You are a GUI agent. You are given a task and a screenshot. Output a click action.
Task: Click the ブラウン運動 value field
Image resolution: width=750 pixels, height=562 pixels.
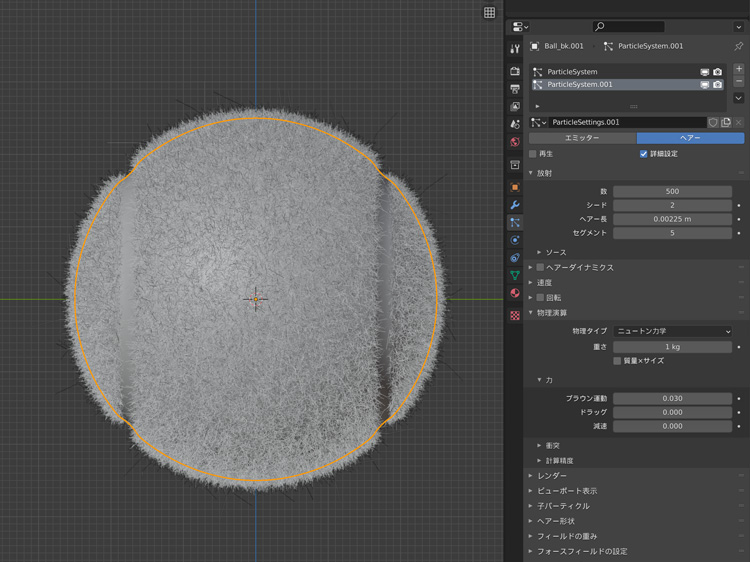click(673, 398)
